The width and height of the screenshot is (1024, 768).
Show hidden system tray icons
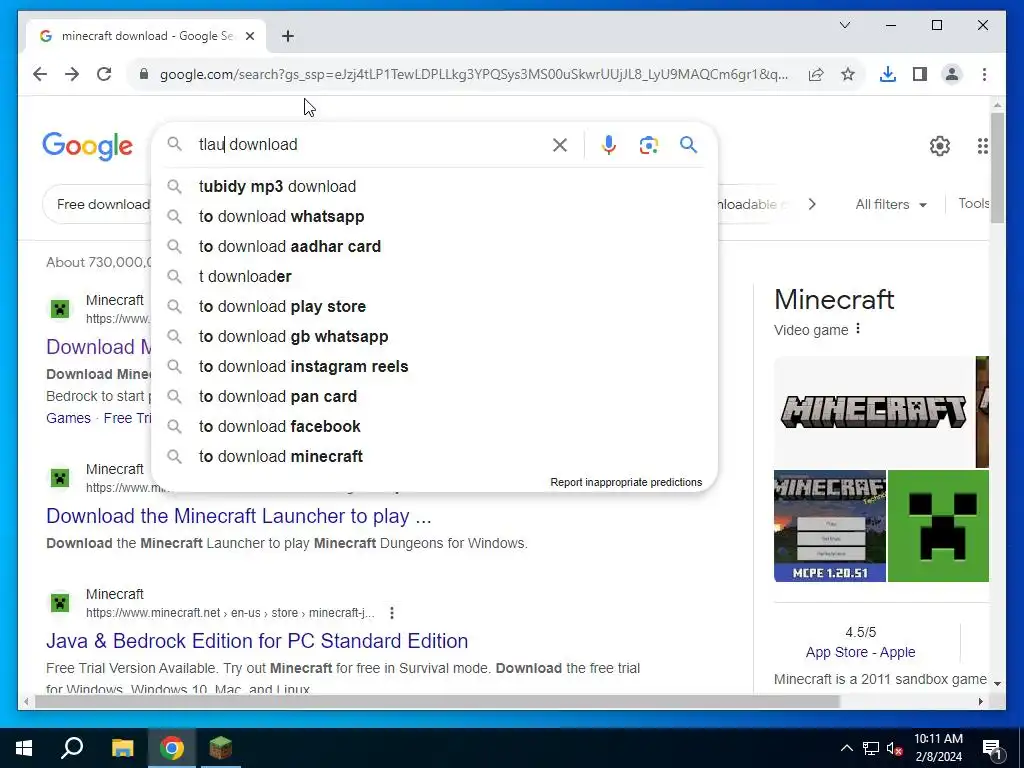pos(846,748)
